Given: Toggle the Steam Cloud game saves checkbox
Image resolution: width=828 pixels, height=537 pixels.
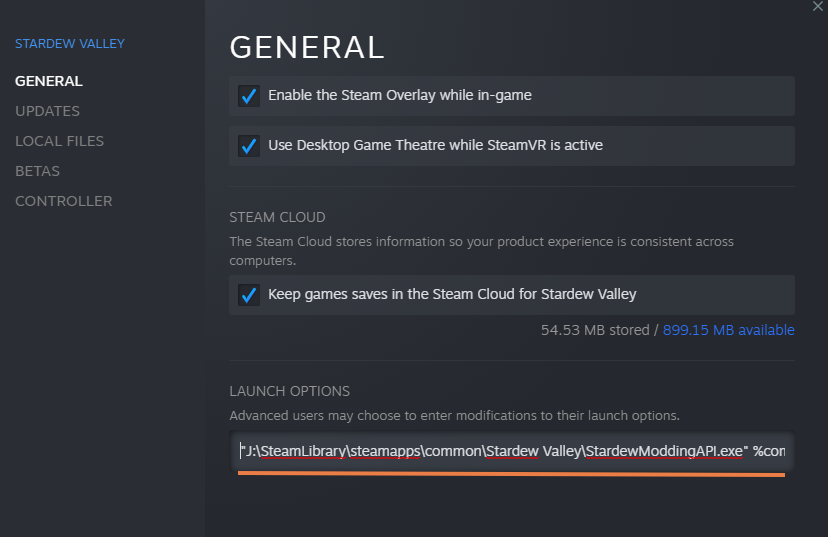Looking at the screenshot, I should pos(249,296).
